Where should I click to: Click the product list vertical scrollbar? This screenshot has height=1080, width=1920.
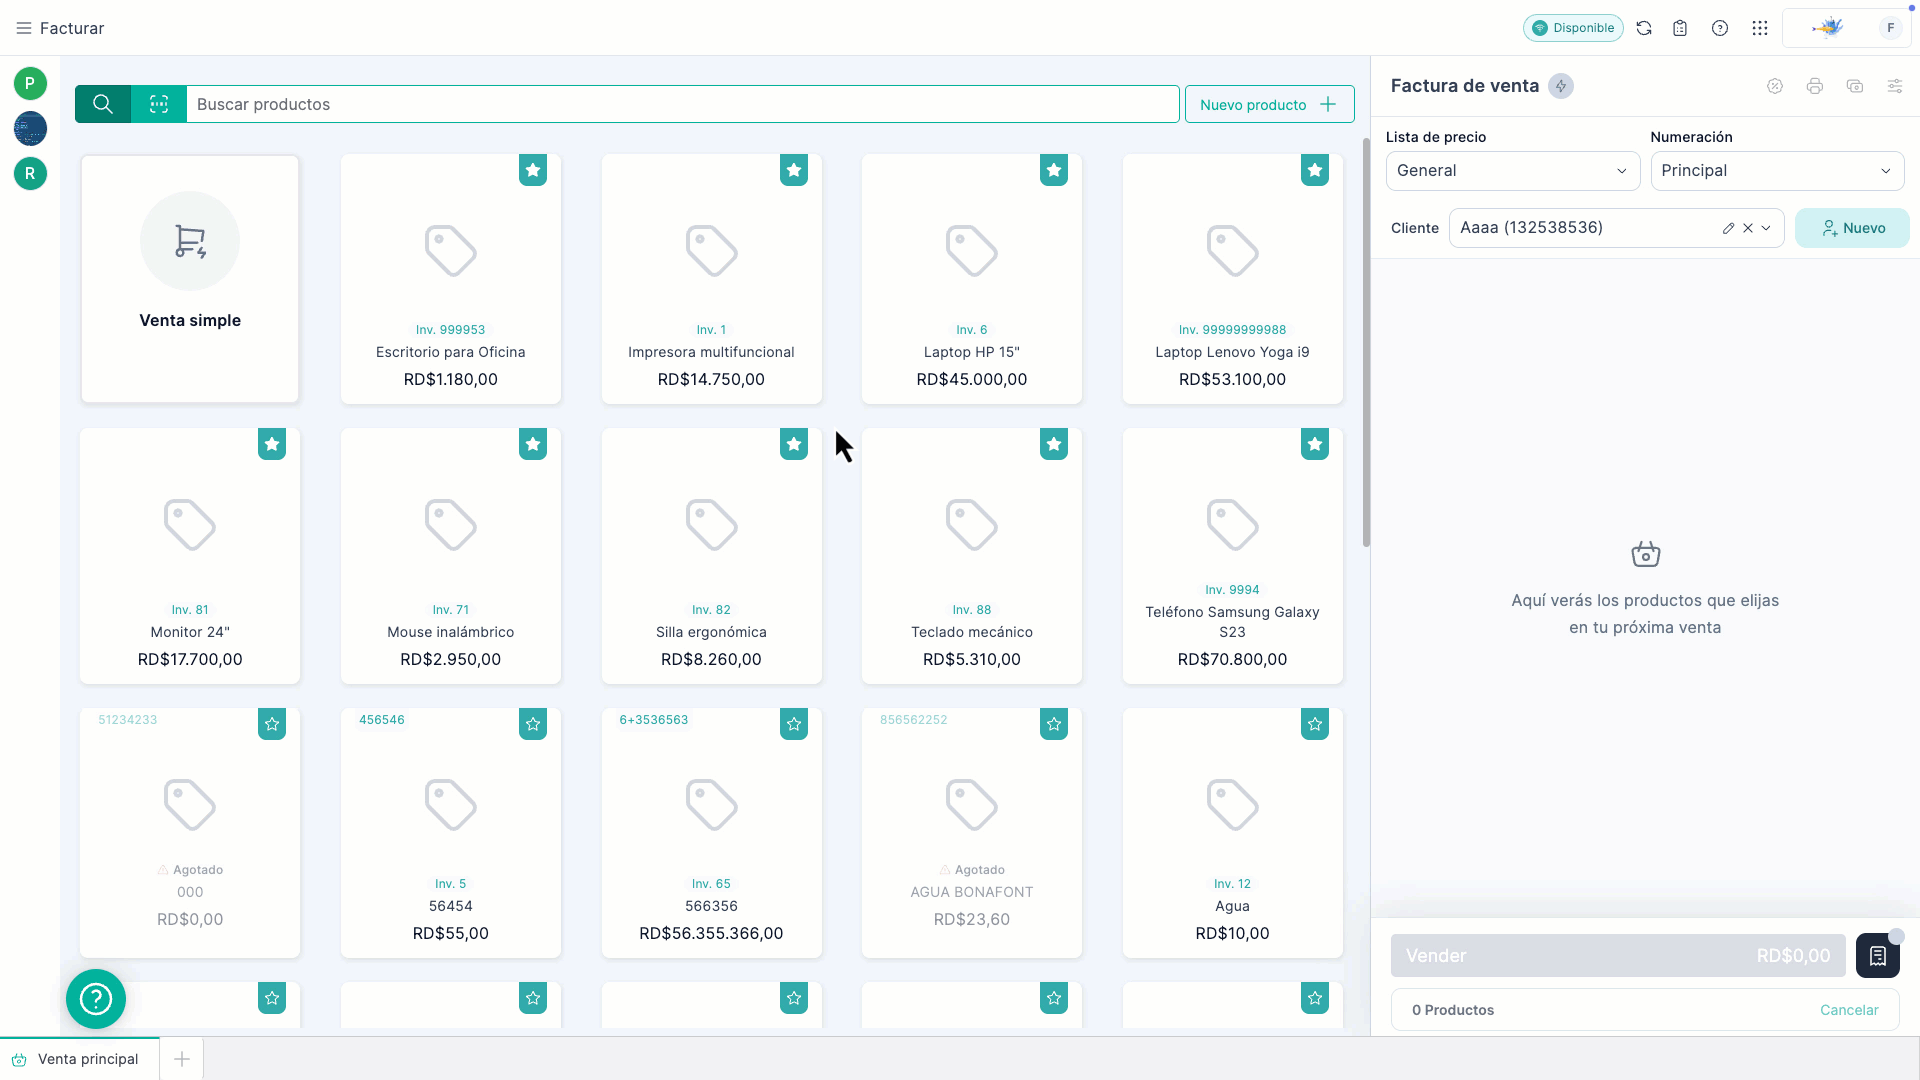(x=1365, y=340)
